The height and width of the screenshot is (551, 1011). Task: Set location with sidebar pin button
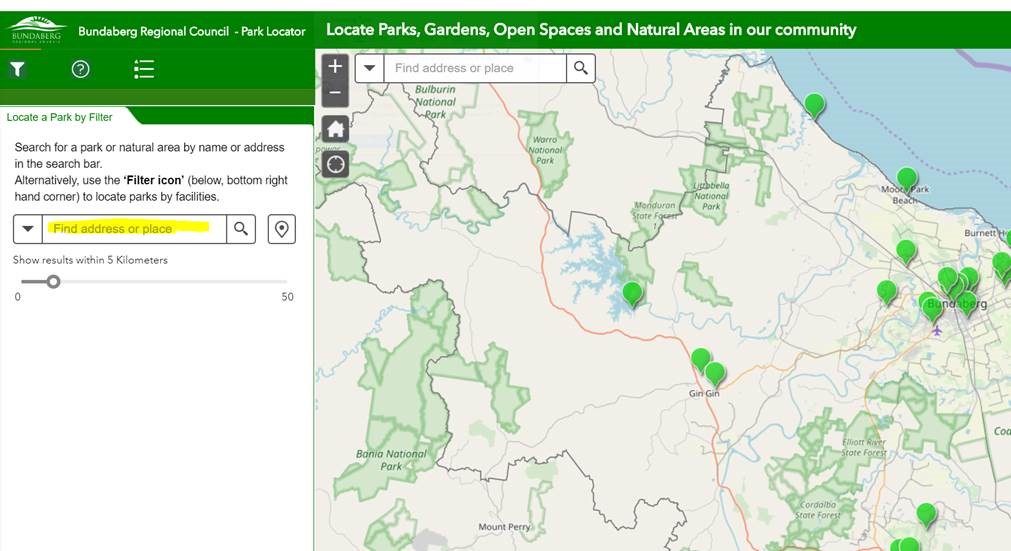point(282,229)
